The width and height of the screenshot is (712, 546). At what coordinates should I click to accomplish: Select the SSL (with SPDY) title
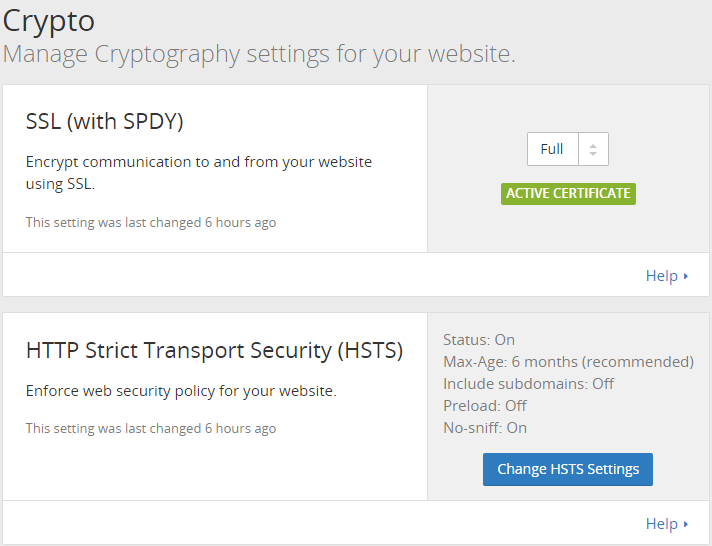(x=105, y=122)
